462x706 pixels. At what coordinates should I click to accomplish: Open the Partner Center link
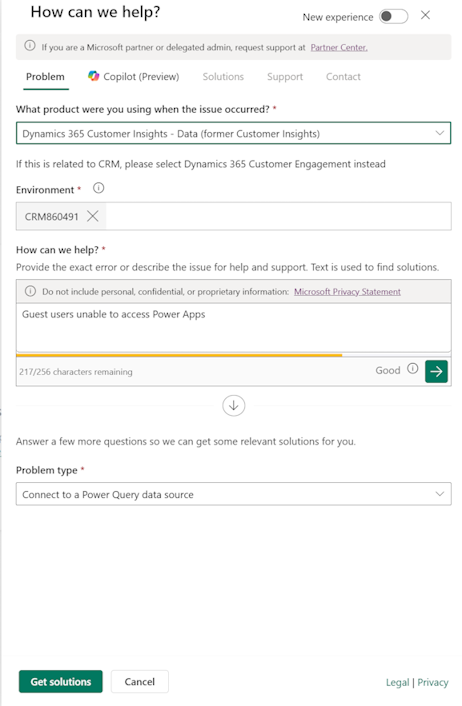339,47
